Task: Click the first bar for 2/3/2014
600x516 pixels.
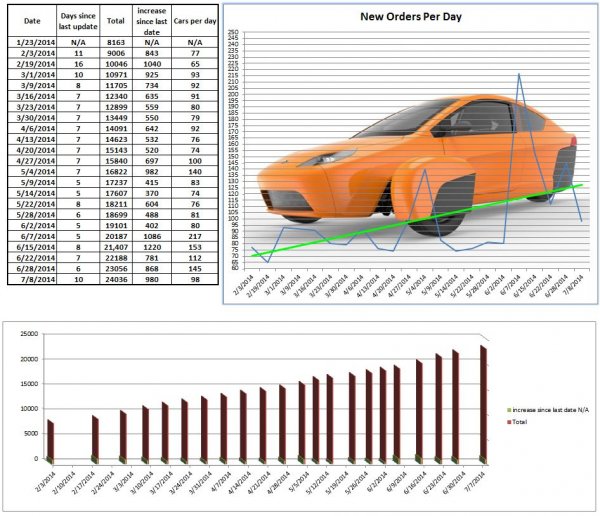Action: pyautogui.click(x=52, y=440)
